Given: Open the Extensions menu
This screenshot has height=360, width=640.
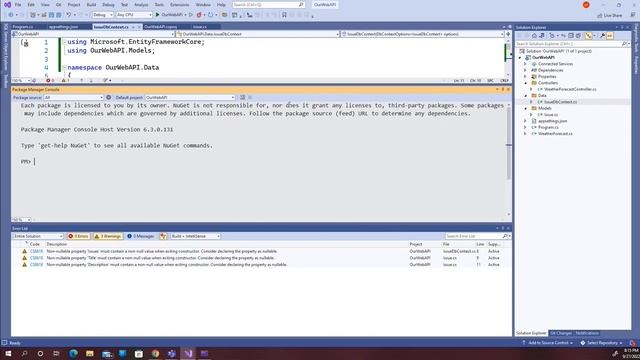Looking at the screenshot, I should (x=180, y=5).
